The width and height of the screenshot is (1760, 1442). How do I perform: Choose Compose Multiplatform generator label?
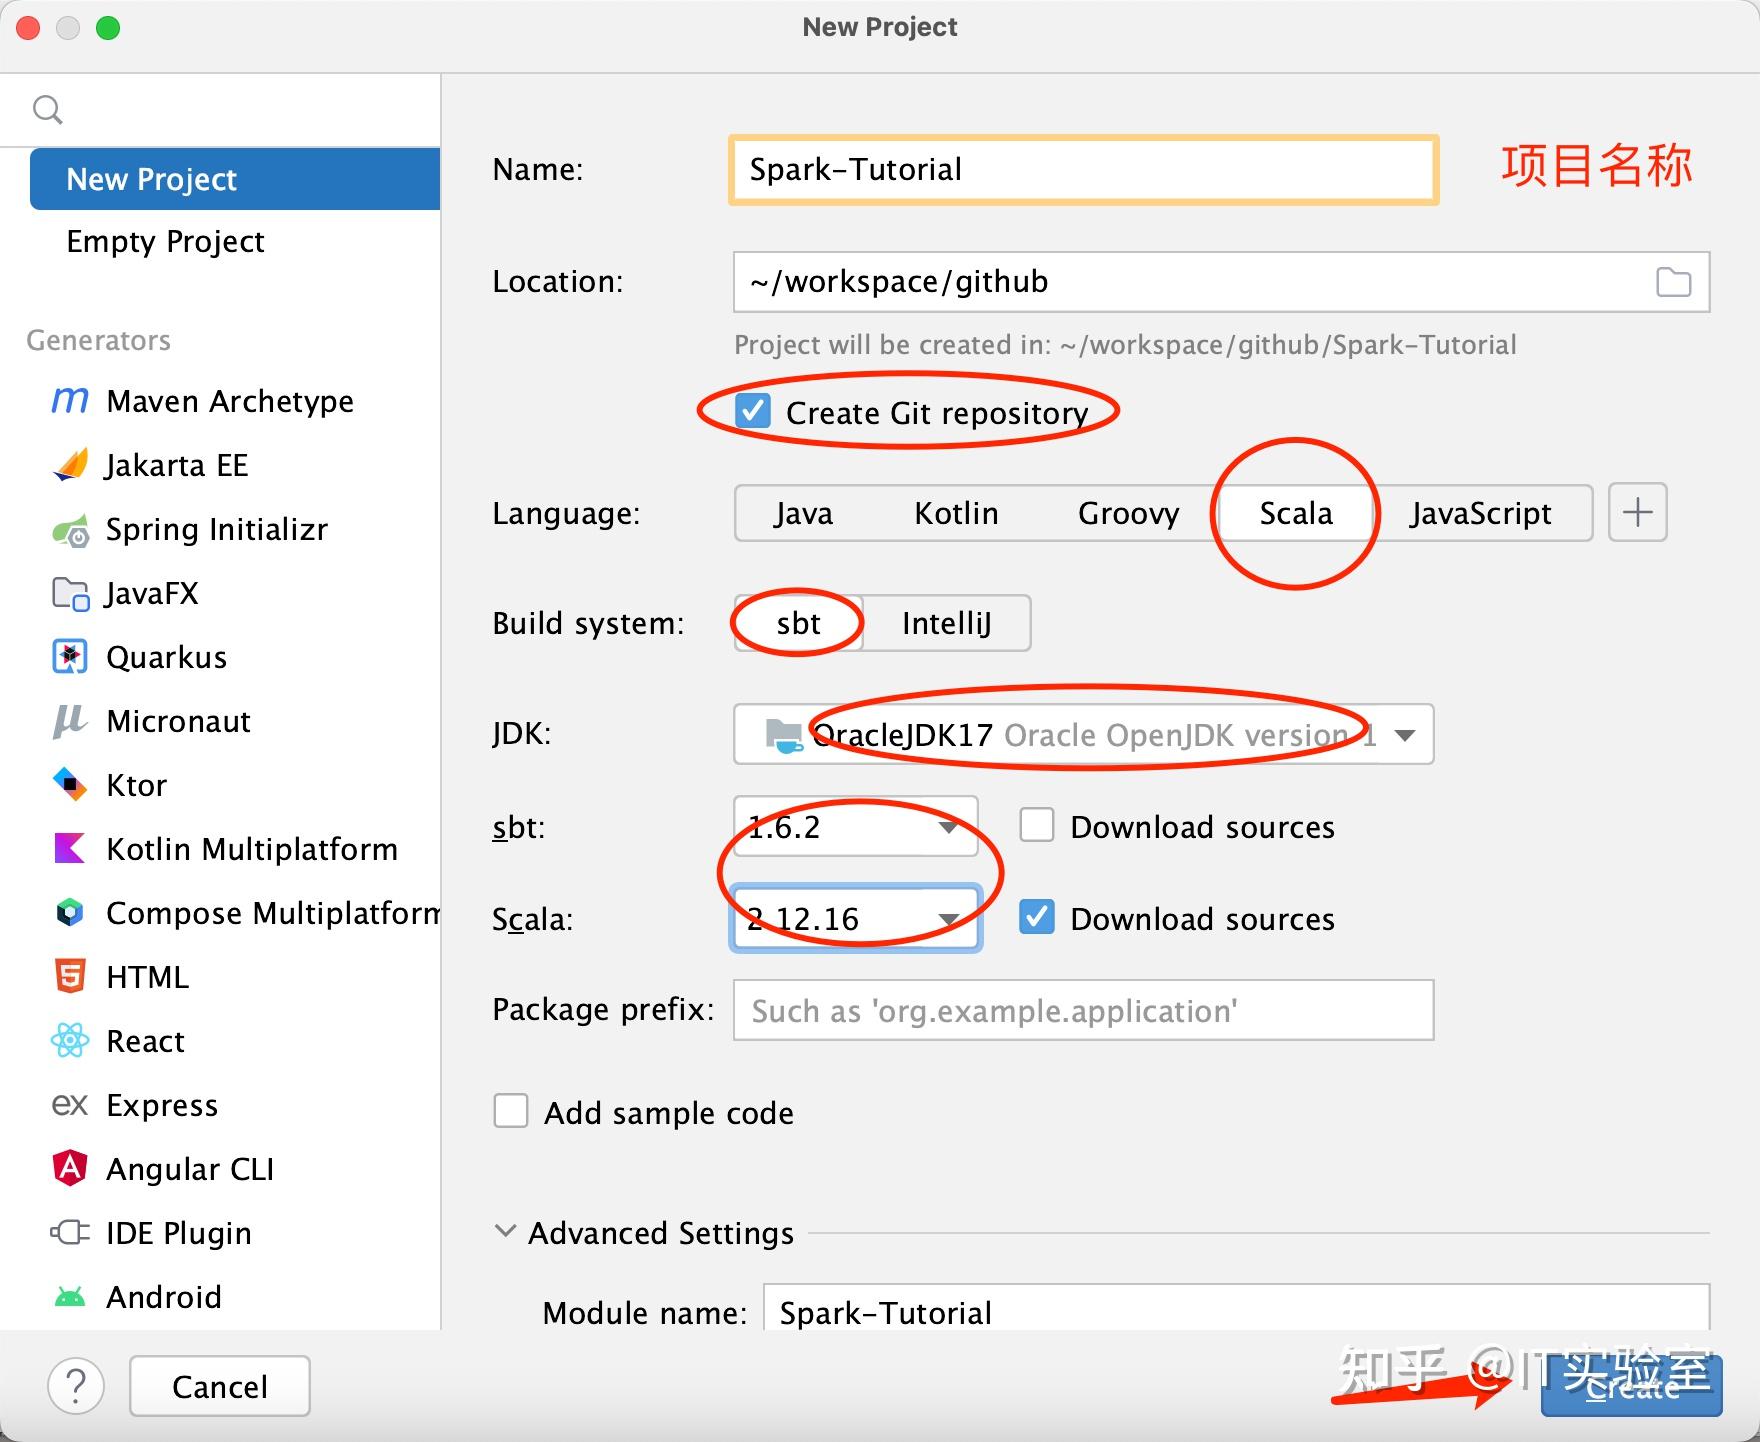273,913
